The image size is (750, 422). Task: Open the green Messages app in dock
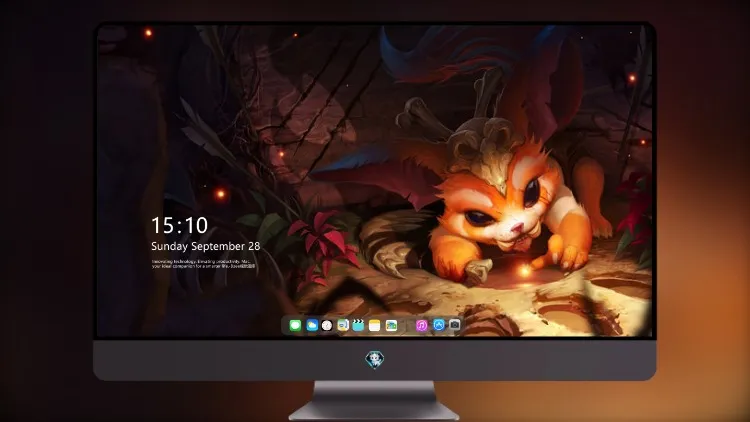coord(295,325)
